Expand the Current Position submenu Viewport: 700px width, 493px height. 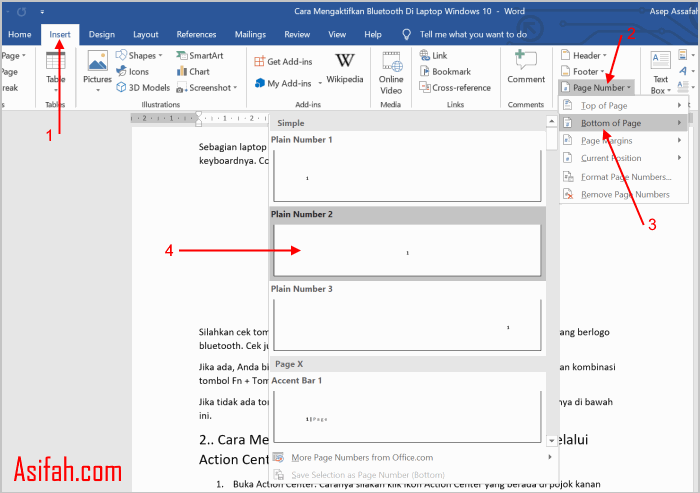pos(679,158)
